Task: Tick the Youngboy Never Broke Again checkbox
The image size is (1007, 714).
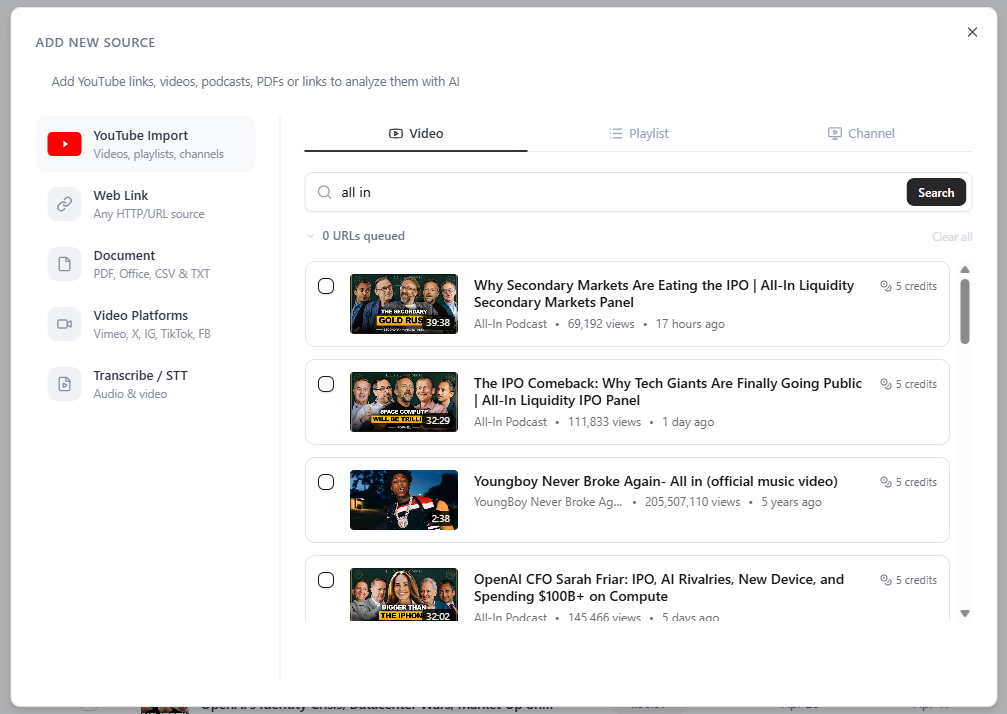Action: [x=326, y=482]
